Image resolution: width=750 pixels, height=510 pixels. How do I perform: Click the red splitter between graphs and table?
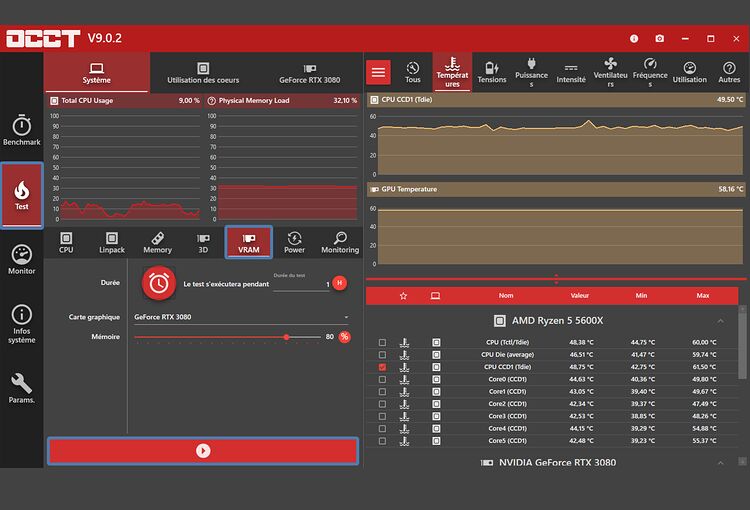556,279
